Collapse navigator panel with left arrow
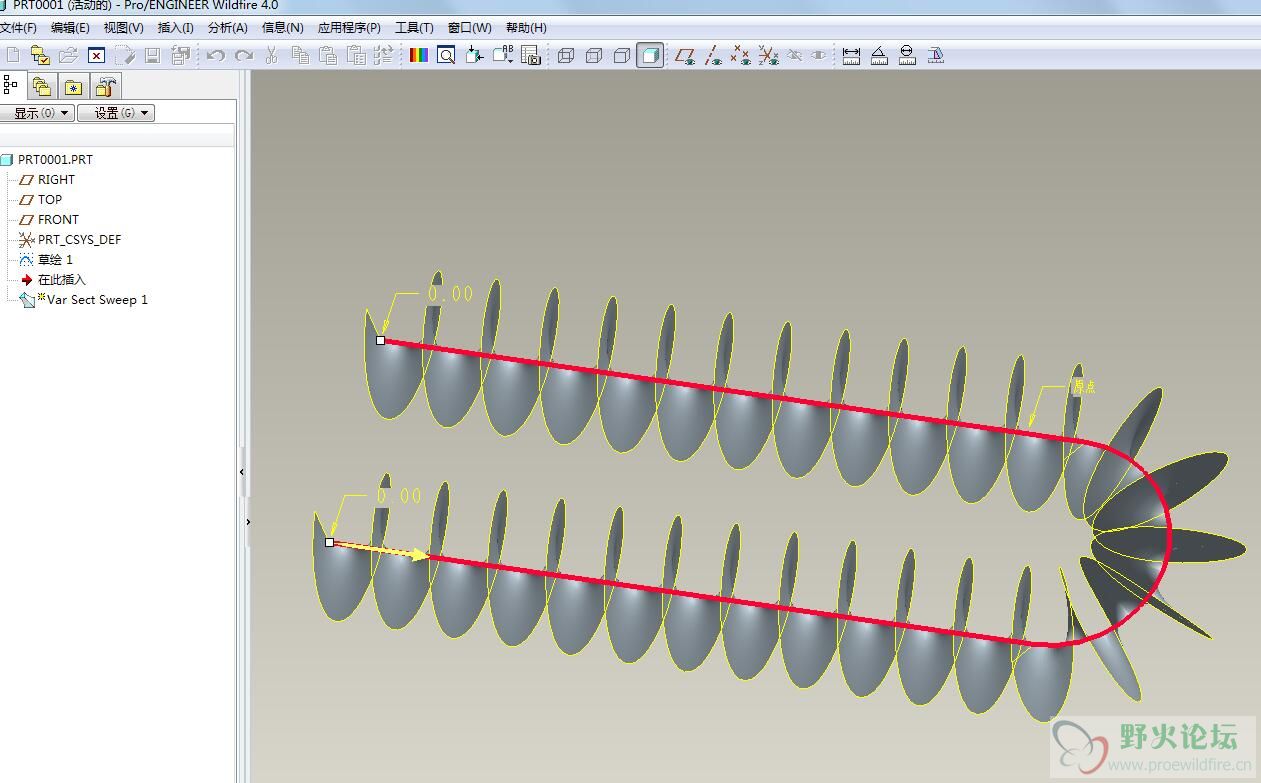 coord(243,474)
